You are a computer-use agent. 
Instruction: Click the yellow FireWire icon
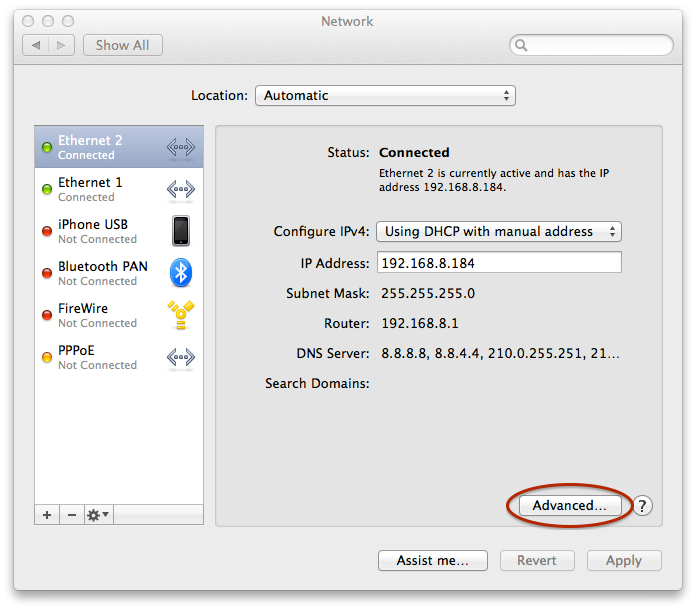pyautogui.click(x=181, y=315)
